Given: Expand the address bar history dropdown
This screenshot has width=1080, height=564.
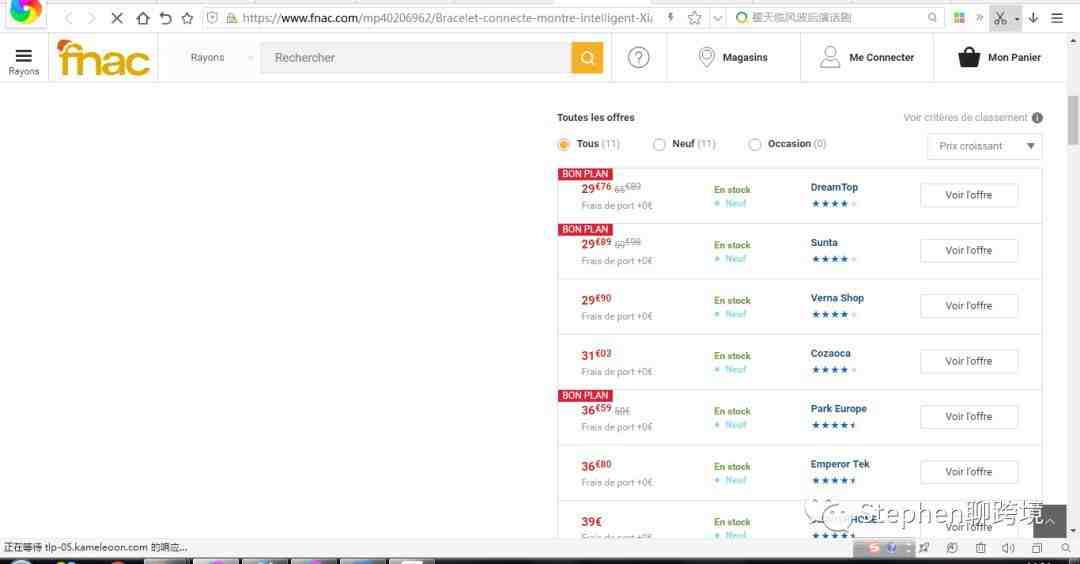Looking at the screenshot, I should [x=718, y=18].
